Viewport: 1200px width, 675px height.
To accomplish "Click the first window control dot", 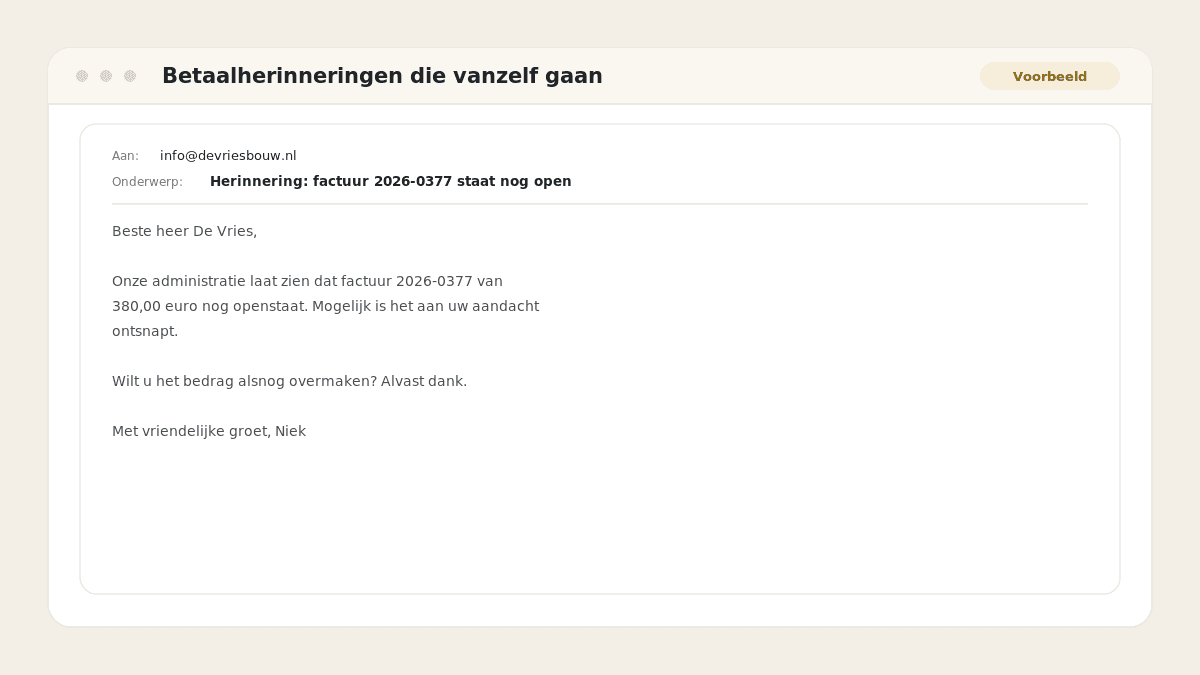I will [x=82, y=76].
